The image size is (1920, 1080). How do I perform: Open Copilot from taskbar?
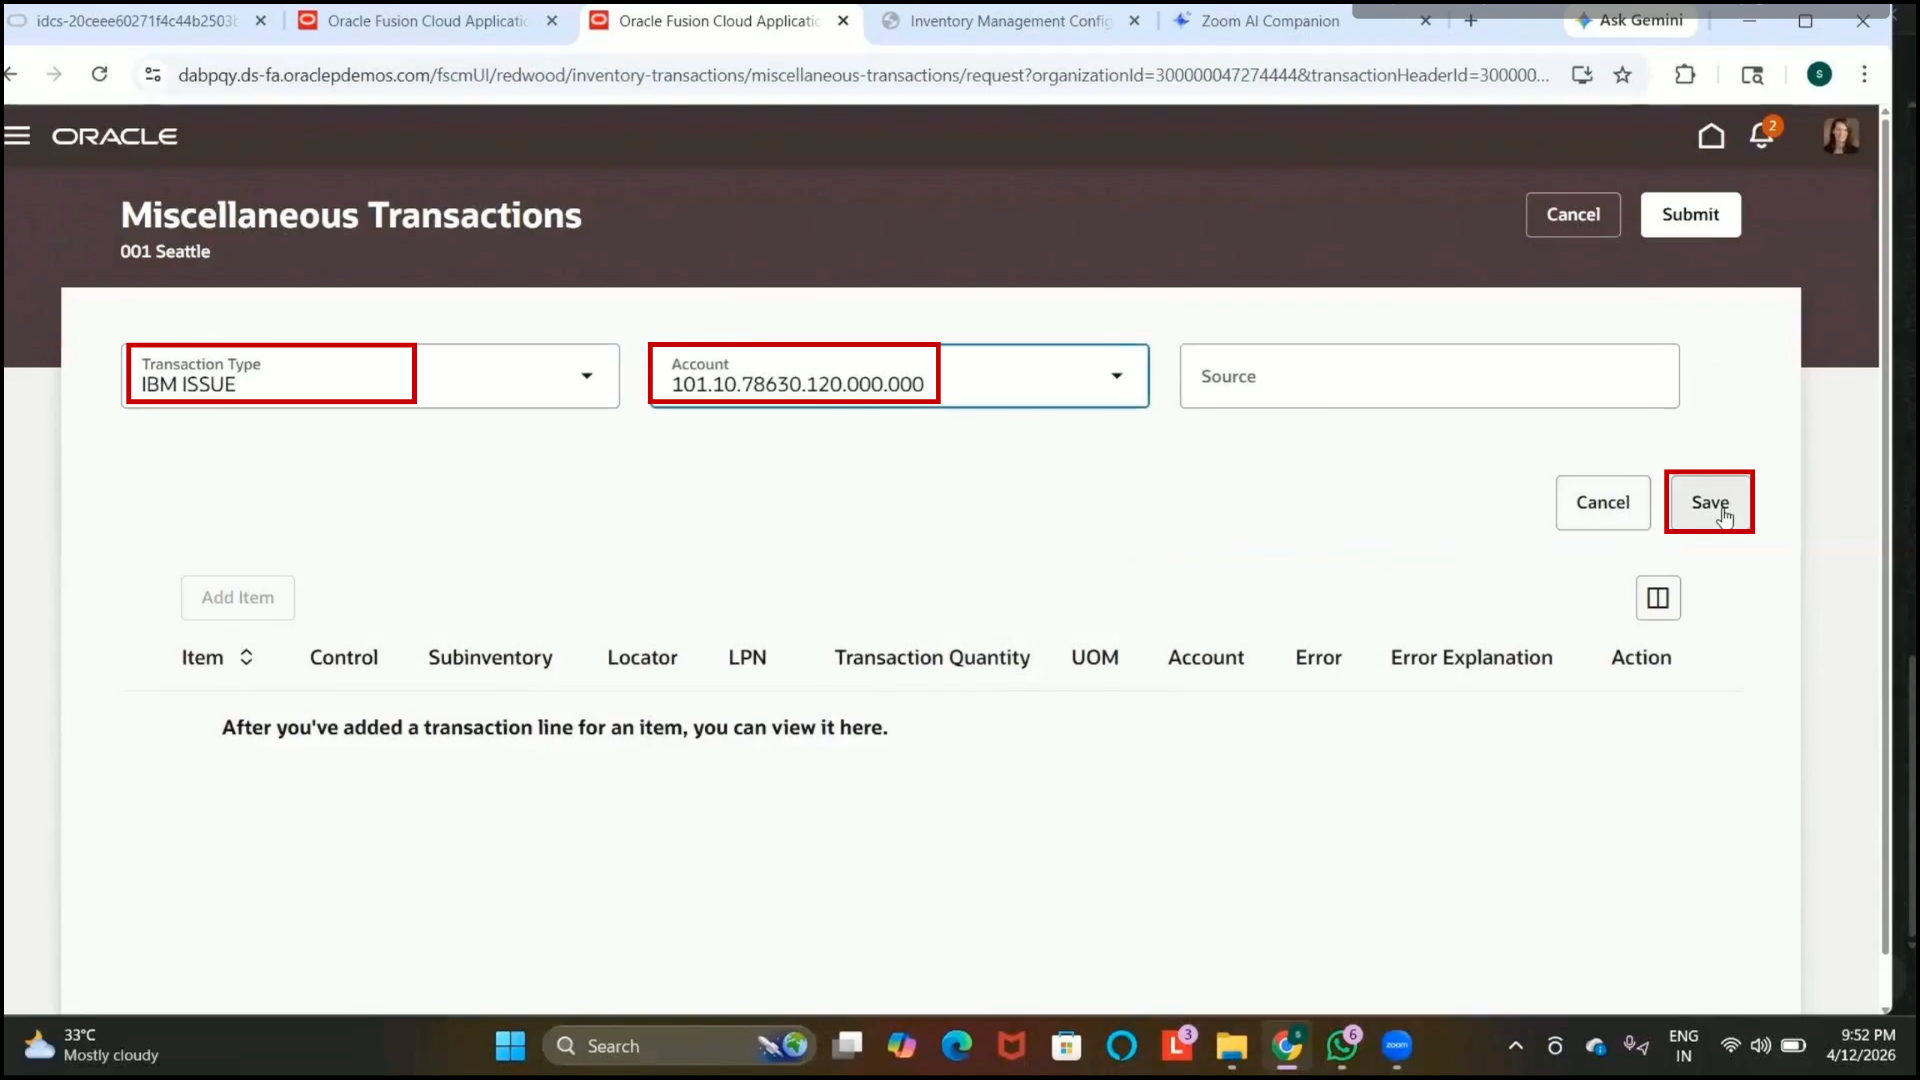[902, 1046]
